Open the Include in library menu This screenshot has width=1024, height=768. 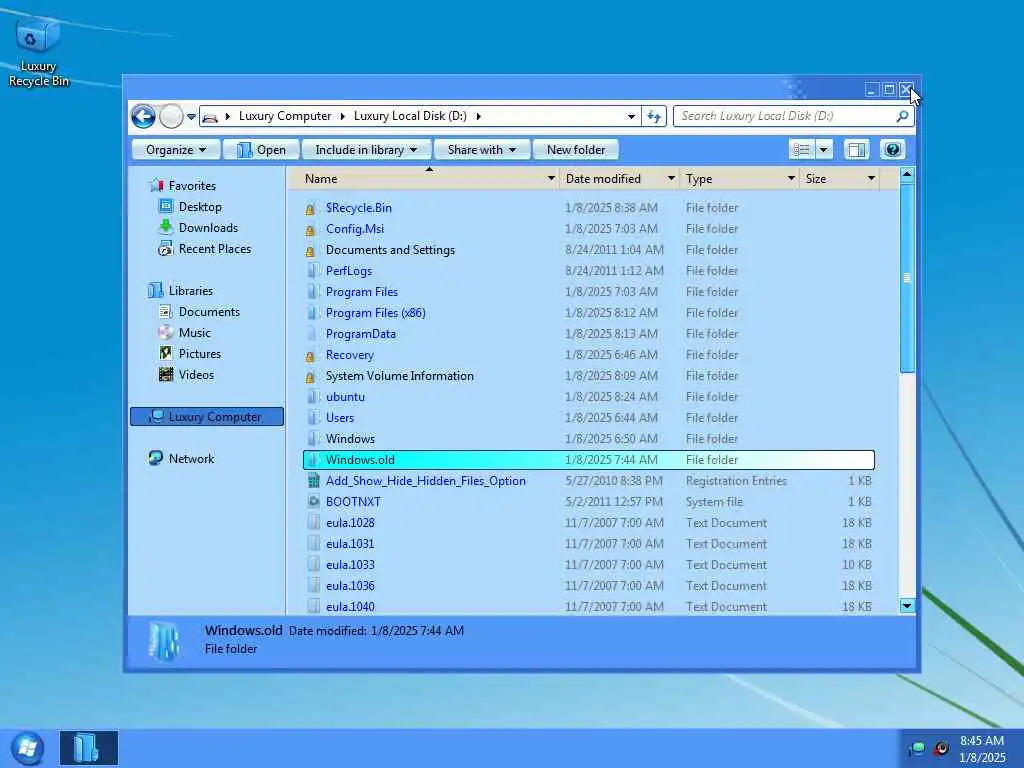pos(366,150)
